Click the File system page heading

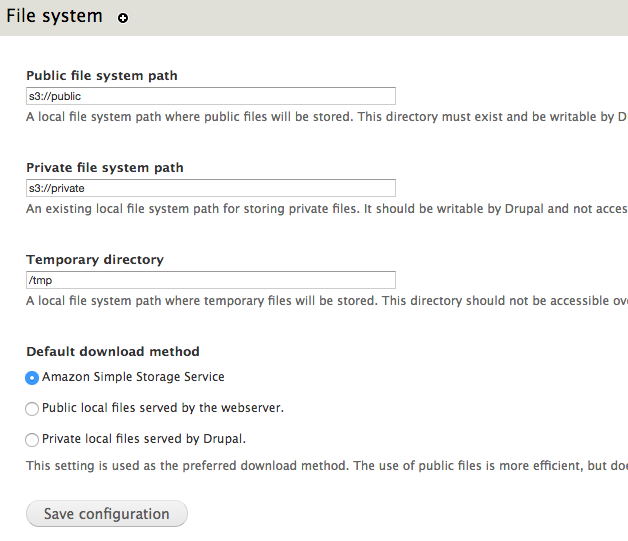[x=54, y=16]
